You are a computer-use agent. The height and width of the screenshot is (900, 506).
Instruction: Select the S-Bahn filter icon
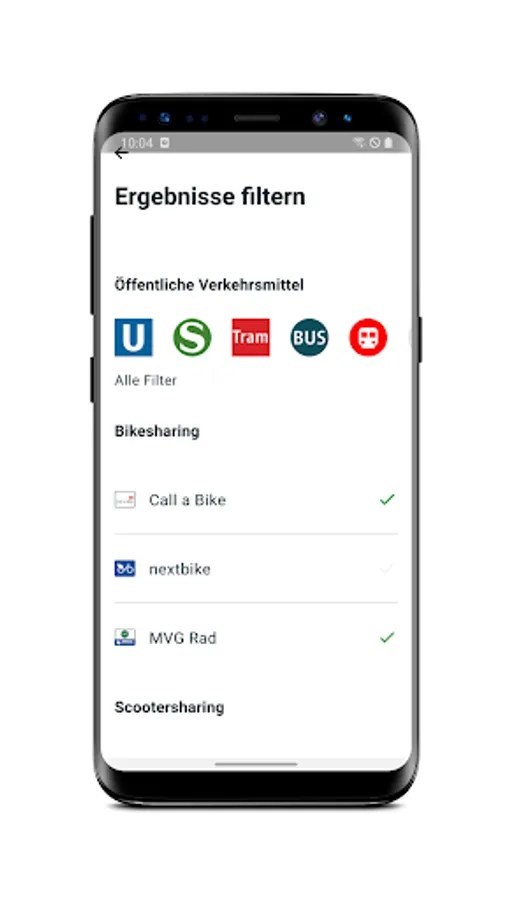[x=192, y=338]
